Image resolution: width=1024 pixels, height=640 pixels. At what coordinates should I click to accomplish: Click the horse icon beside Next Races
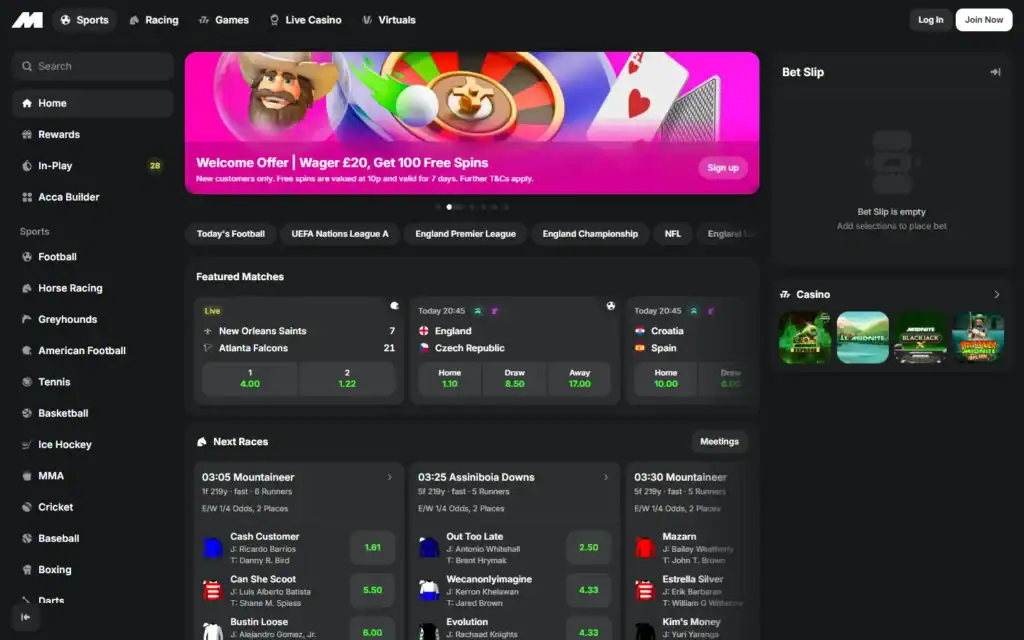tap(202, 442)
